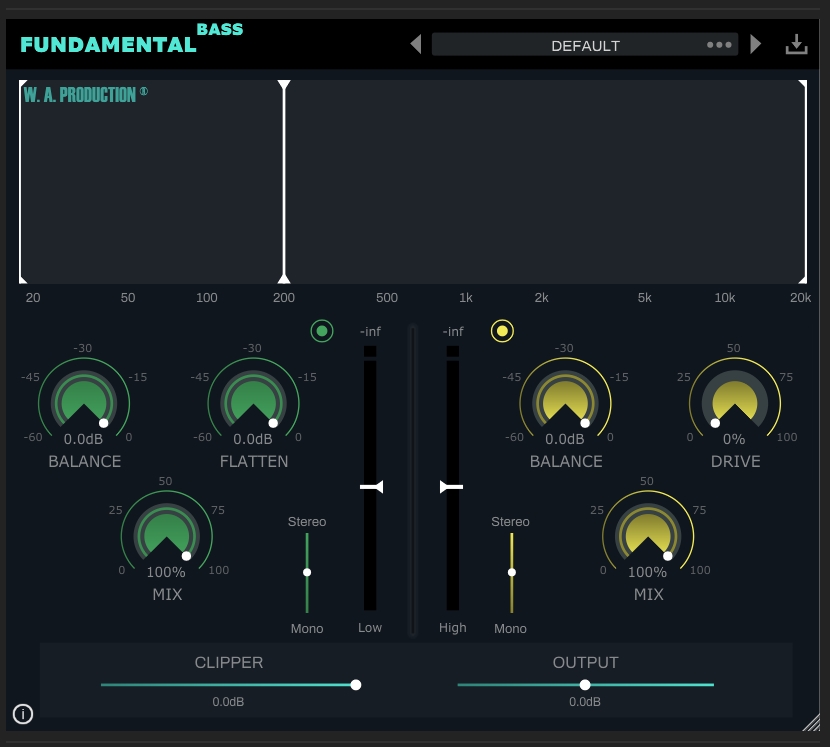Click the CLIPPER slider handle
830x747 pixels.
356,685
